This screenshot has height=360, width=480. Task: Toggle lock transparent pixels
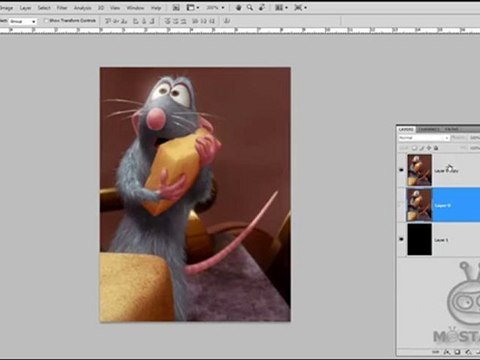(414, 148)
